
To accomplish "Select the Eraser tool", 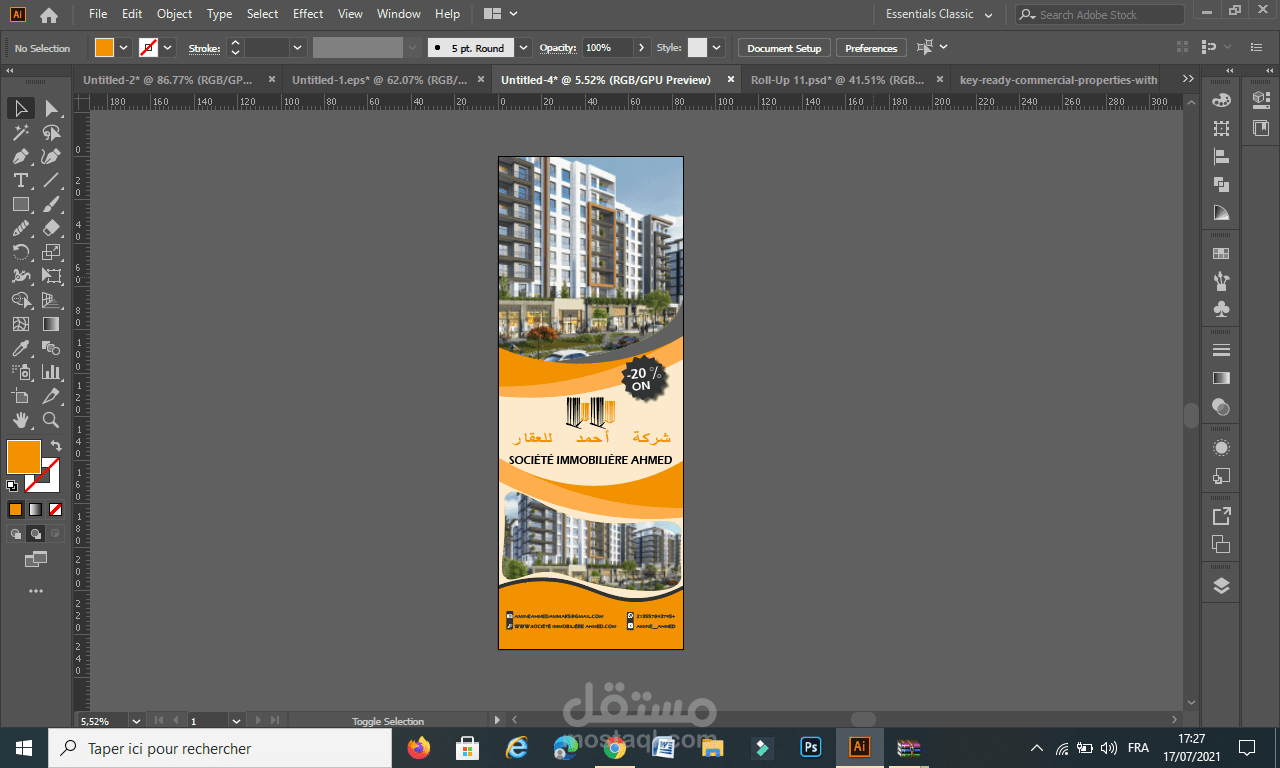I will [x=52, y=228].
